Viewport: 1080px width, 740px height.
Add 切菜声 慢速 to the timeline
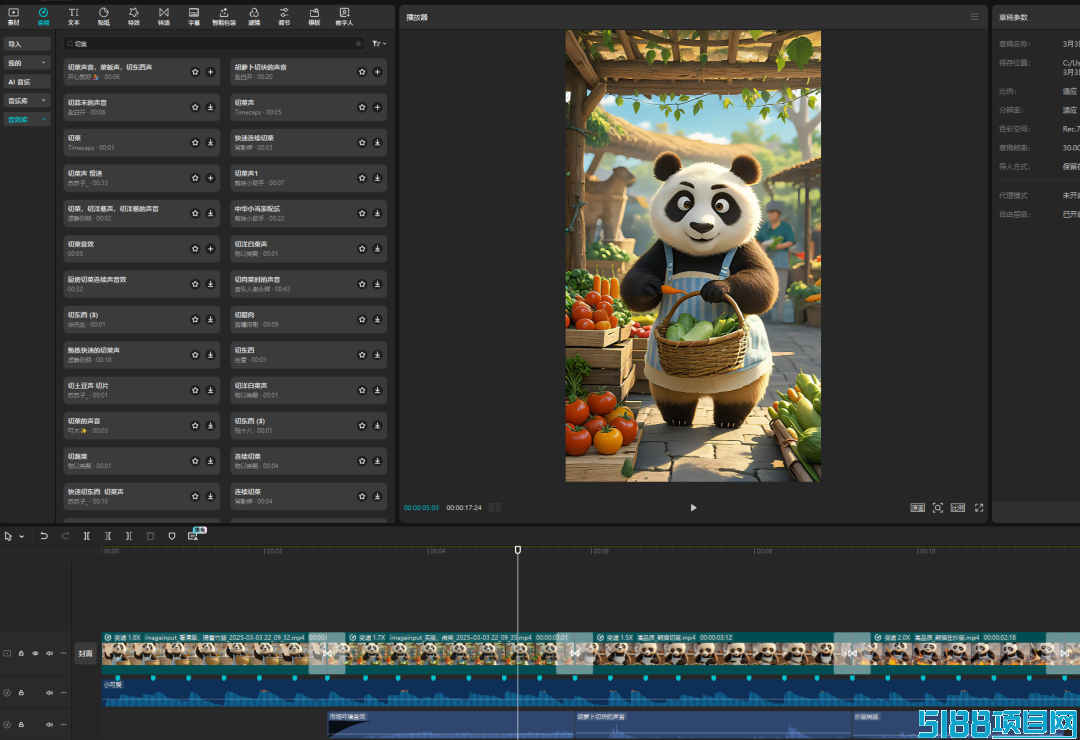pyautogui.click(x=211, y=178)
